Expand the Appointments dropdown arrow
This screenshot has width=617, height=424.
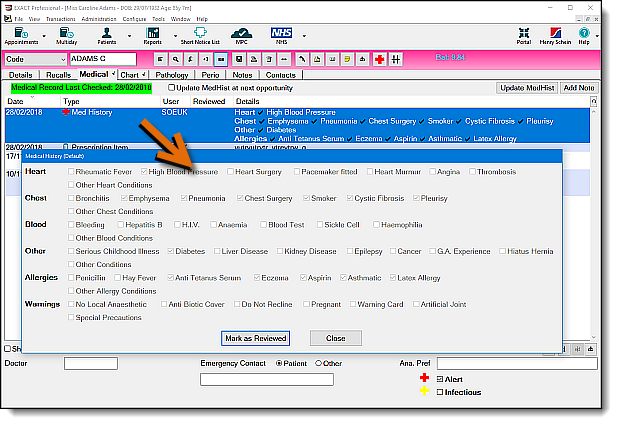(44, 36)
